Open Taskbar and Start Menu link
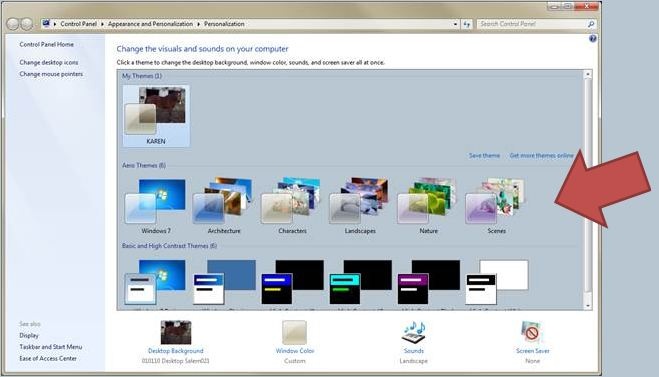Viewport: 659px width, 377px height. [x=50, y=347]
